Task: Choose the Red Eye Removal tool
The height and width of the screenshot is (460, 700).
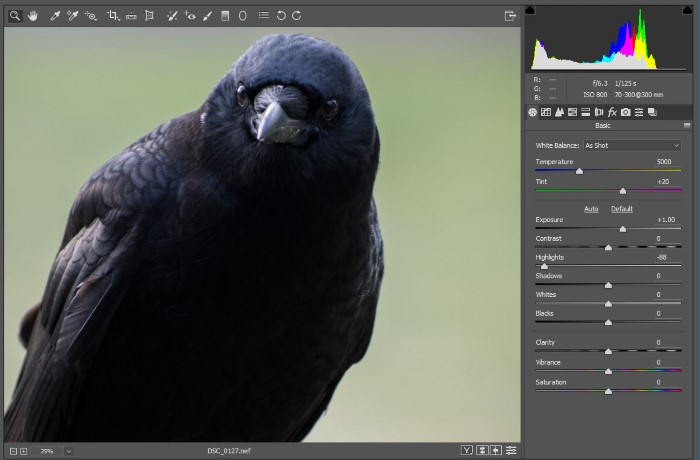Action: click(x=190, y=16)
